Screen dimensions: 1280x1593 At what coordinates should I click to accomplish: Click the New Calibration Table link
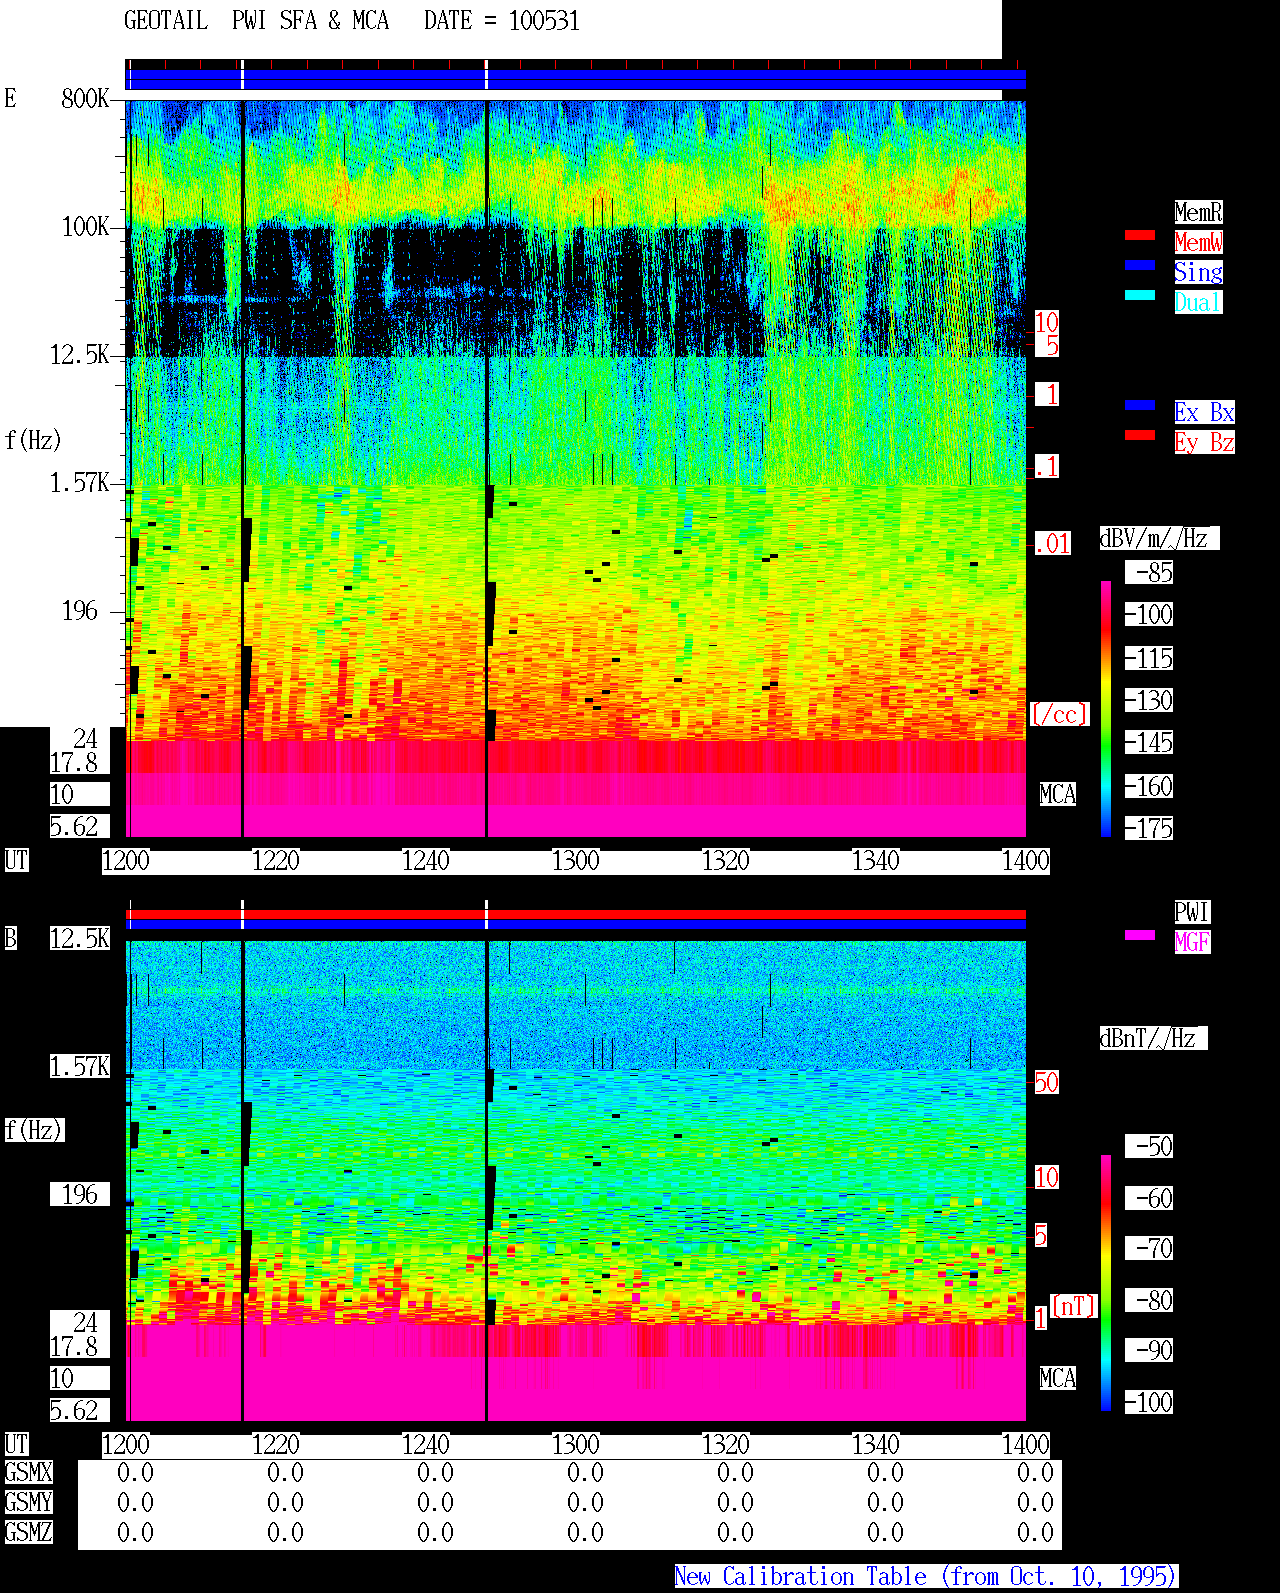coord(926,1577)
